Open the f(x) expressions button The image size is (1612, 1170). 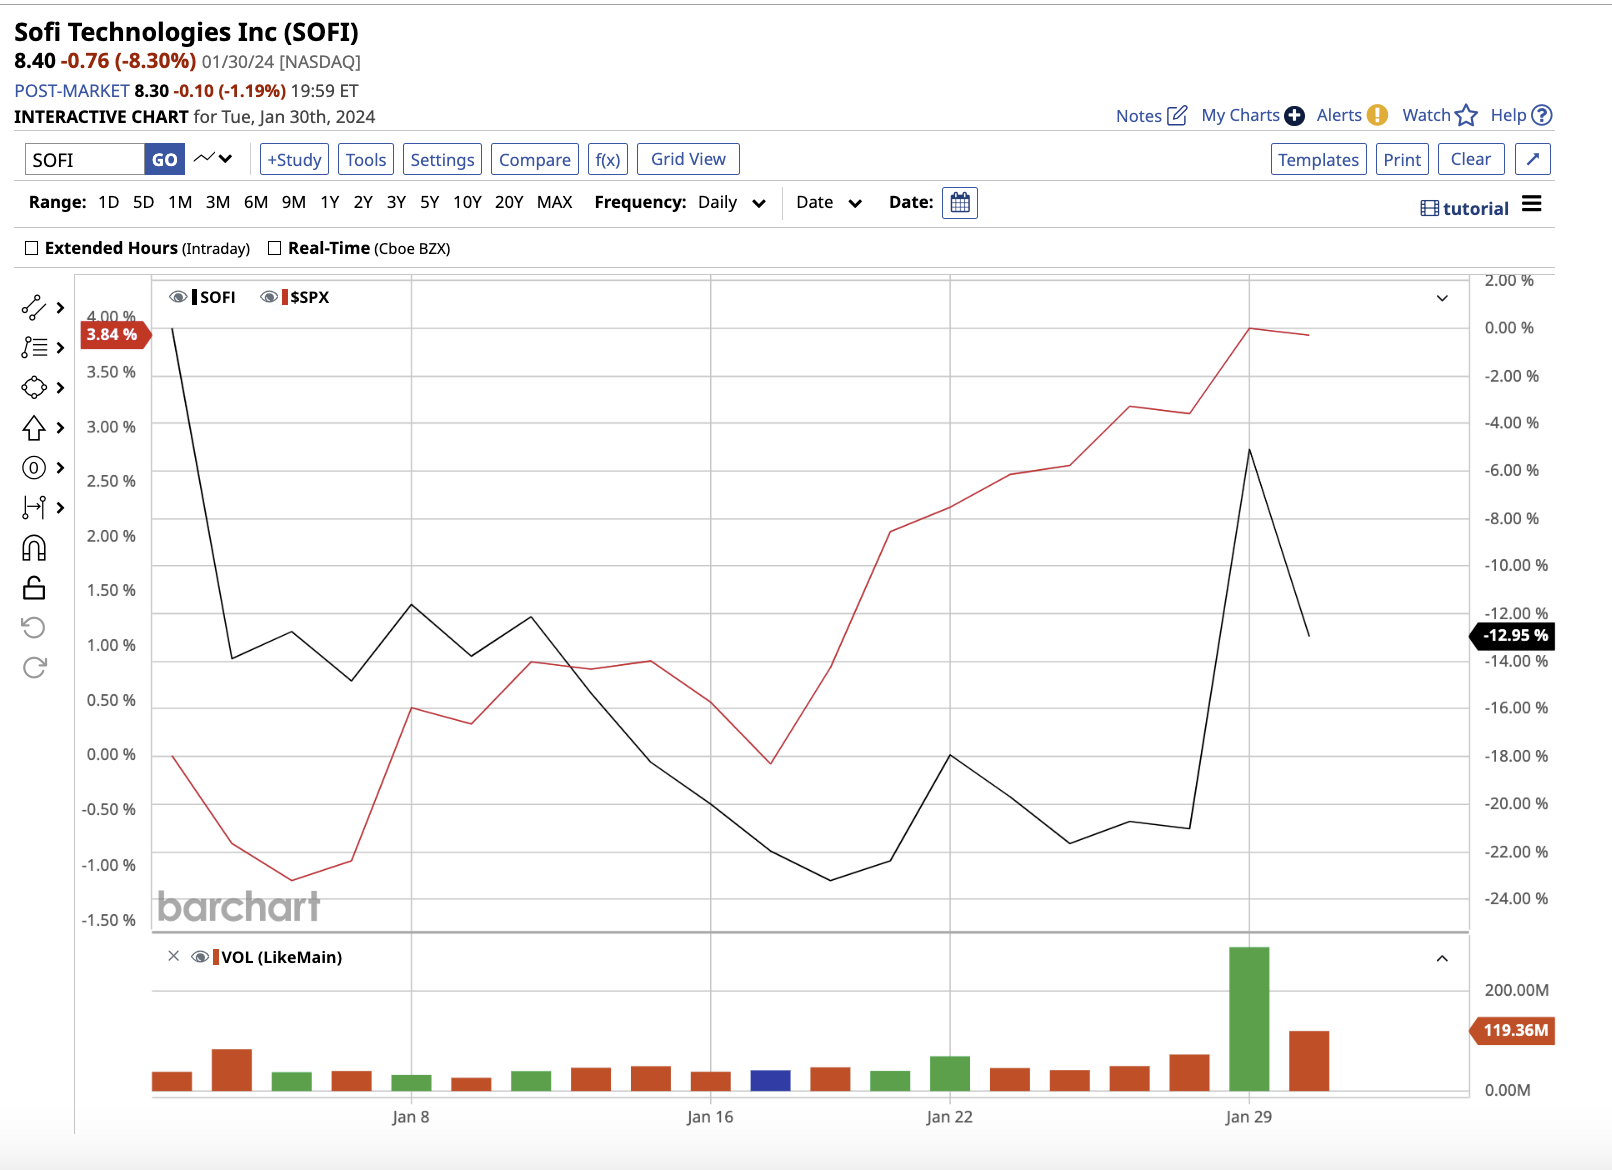click(x=608, y=159)
